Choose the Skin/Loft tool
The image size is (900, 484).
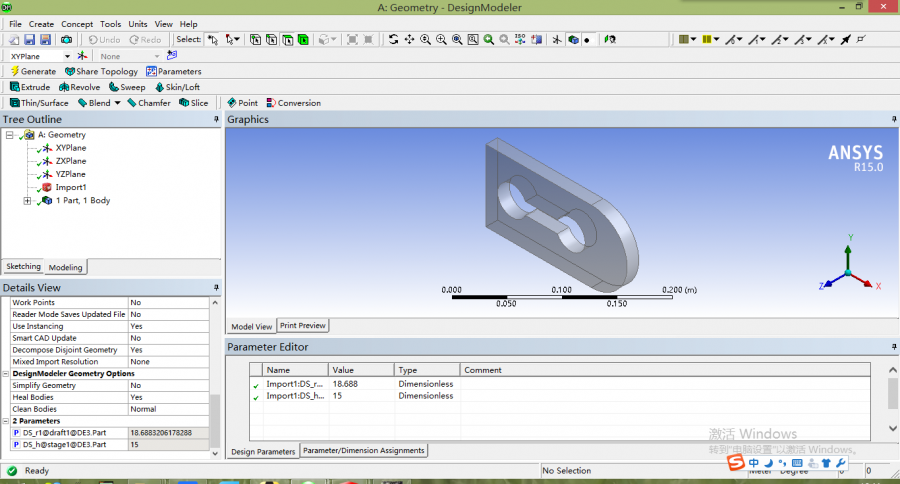click(177, 87)
